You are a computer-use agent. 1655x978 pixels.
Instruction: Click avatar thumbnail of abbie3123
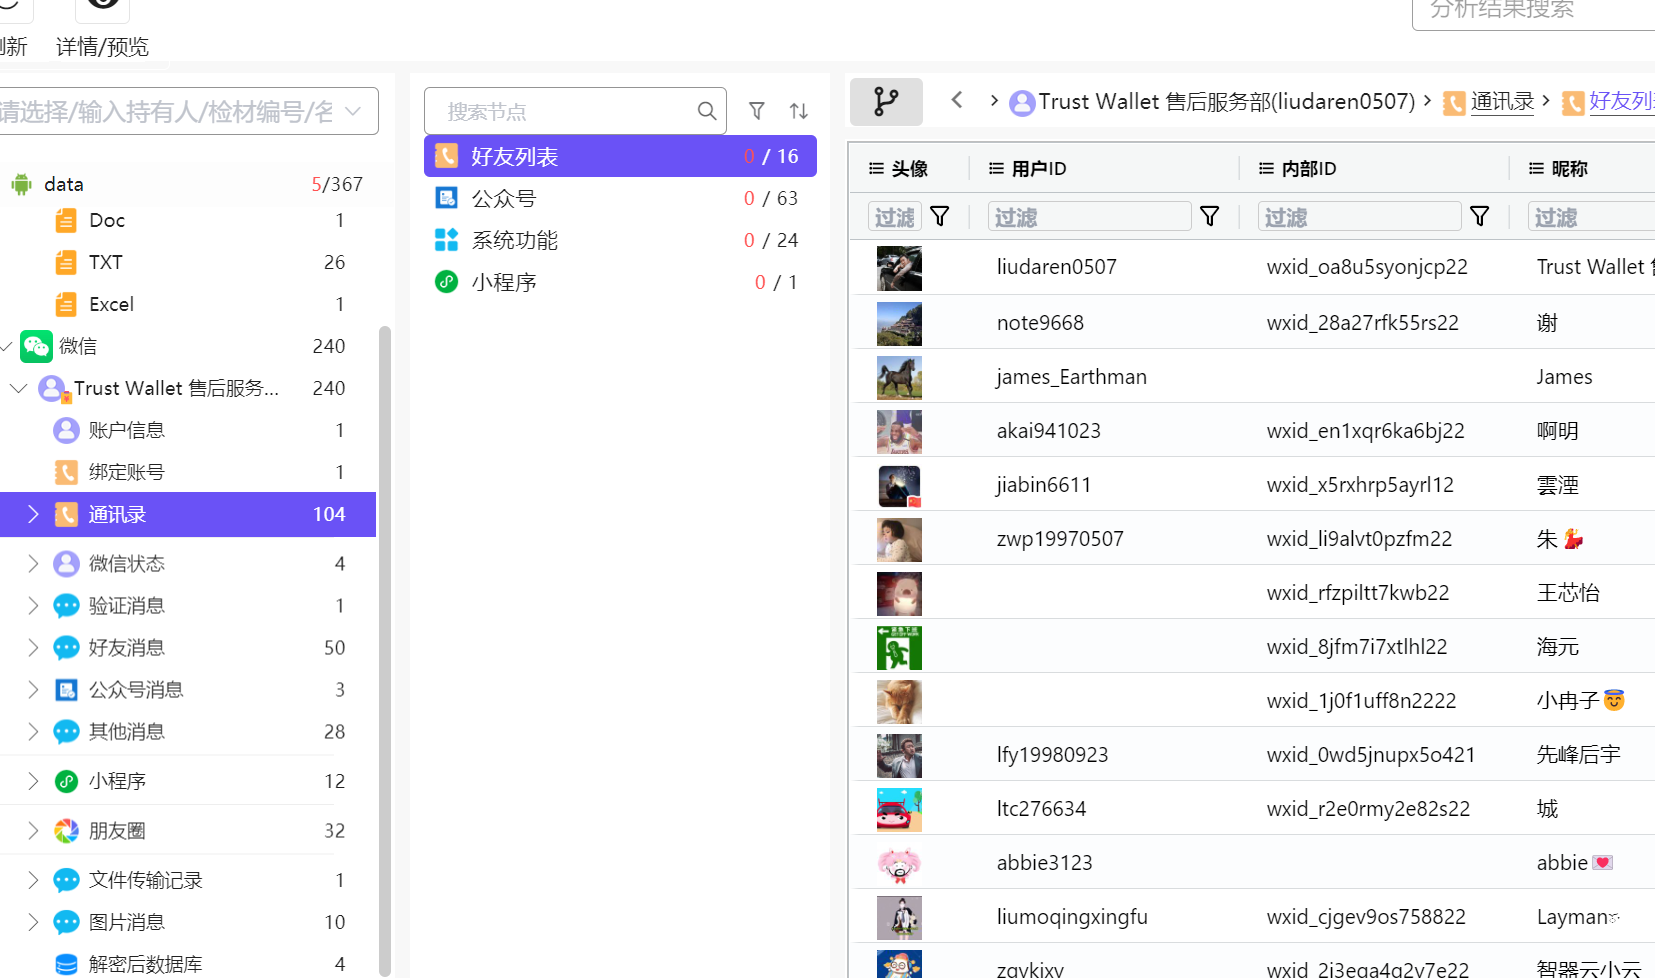[899, 863]
